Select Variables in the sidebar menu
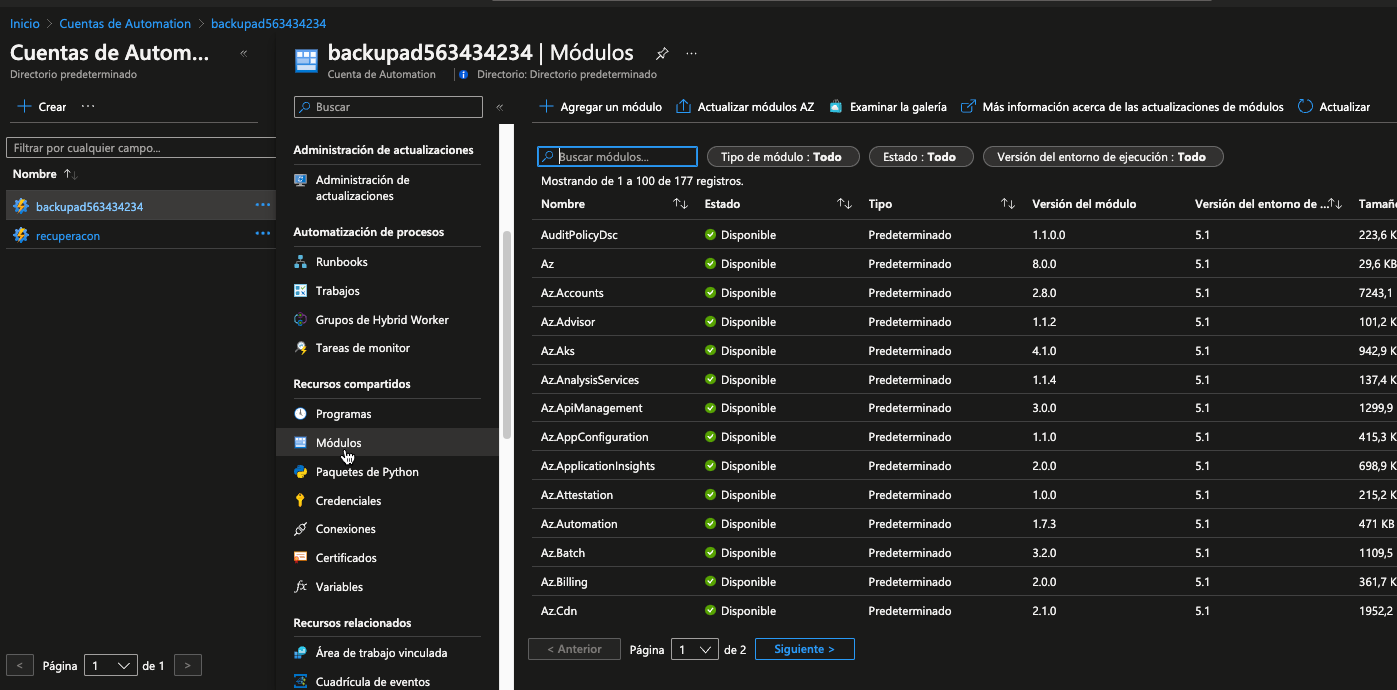The height and width of the screenshot is (690, 1397). tap(339, 587)
